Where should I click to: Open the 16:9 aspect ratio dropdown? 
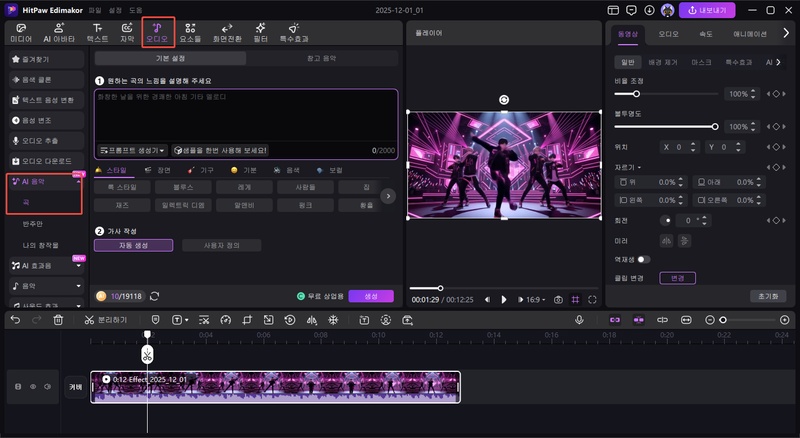click(x=533, y=299)
